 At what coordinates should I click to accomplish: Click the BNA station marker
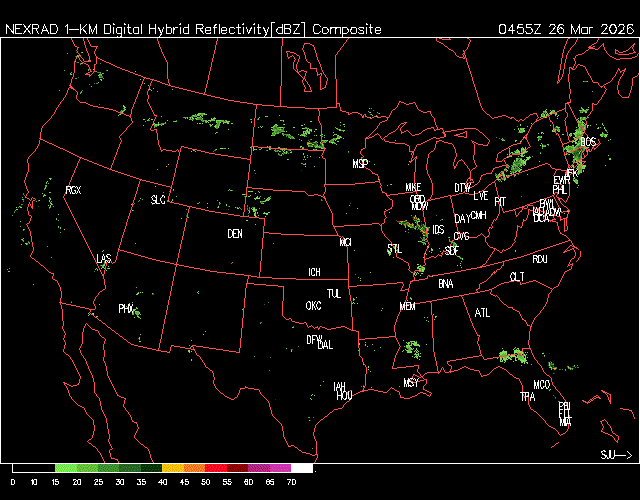click(x=446, y=284)
